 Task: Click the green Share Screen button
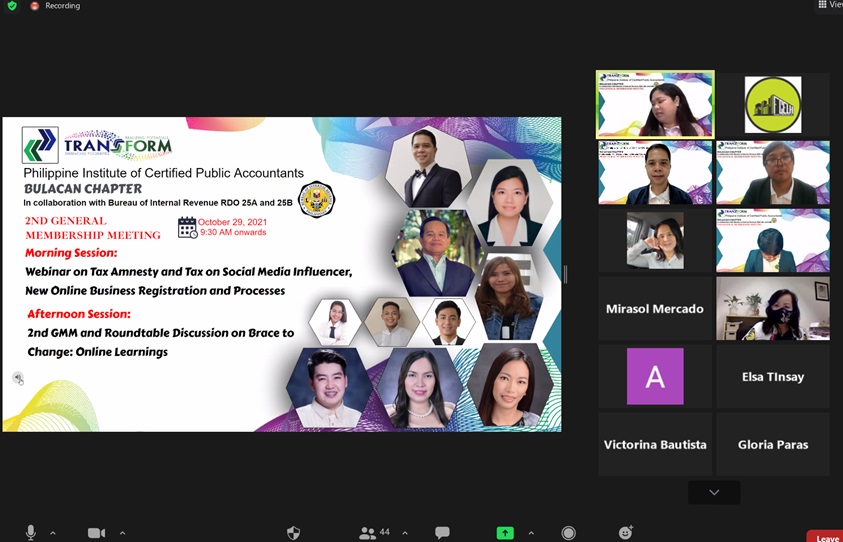tap(505, 533)
